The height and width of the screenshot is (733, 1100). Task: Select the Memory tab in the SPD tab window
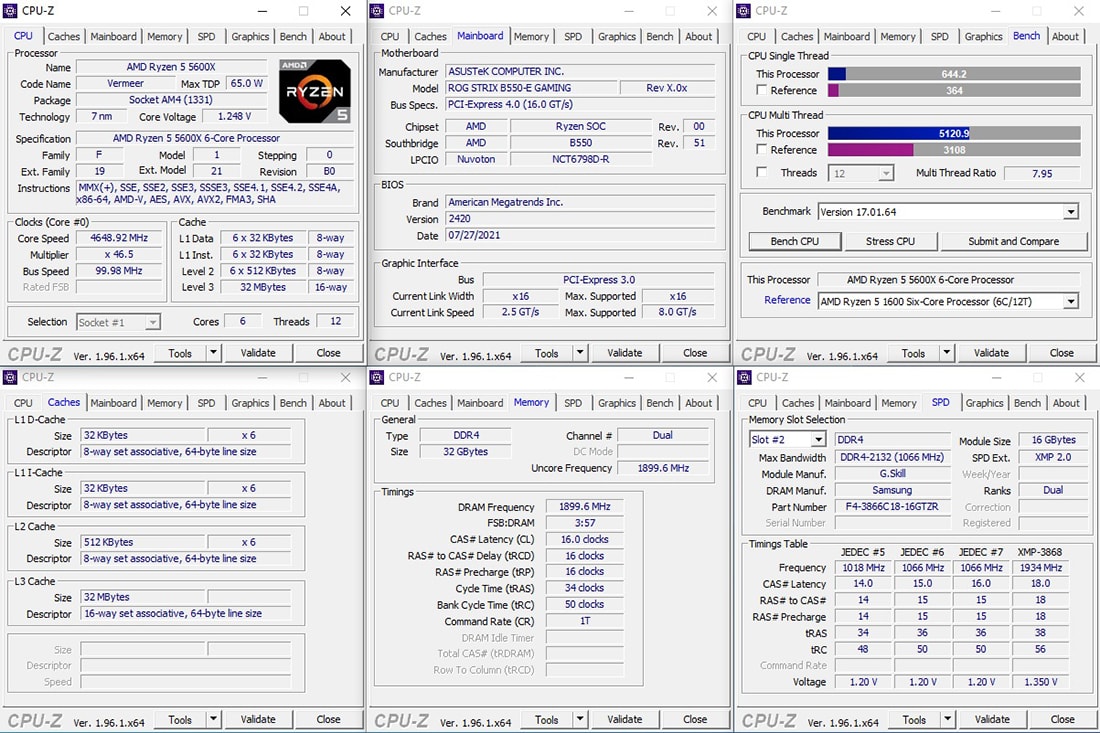pyautogui.click(x=899, y=403)
